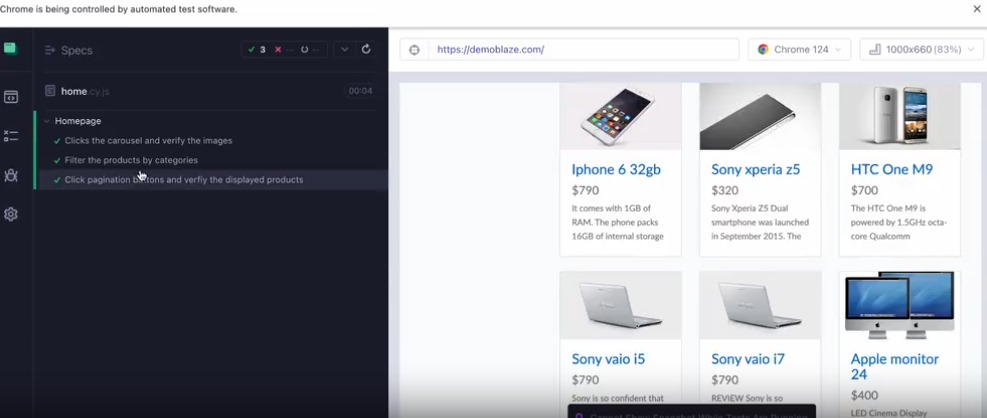Click the home.cy.js file document icon
987x418 pixels.
50,91
